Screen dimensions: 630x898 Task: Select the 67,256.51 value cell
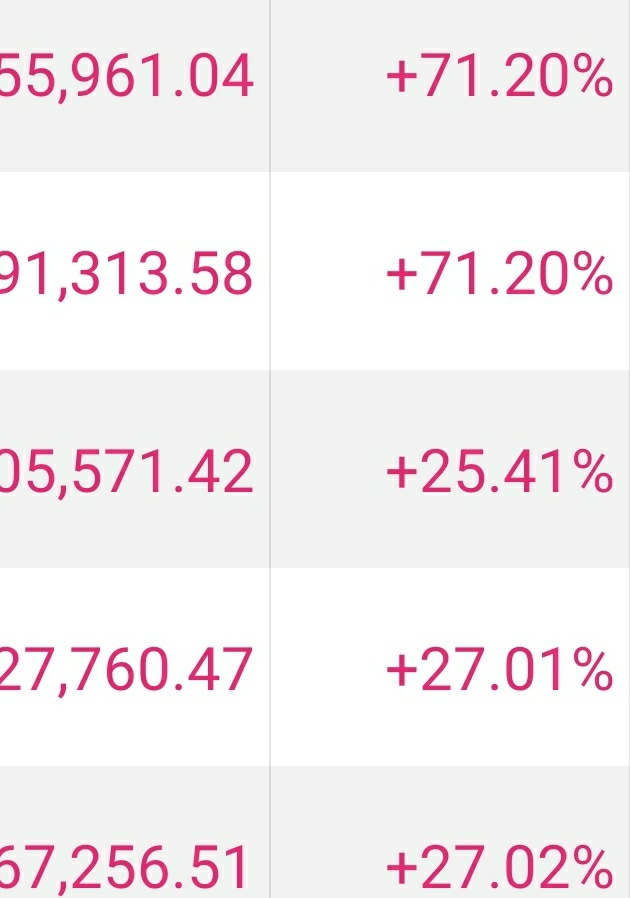tap(124, 867)
